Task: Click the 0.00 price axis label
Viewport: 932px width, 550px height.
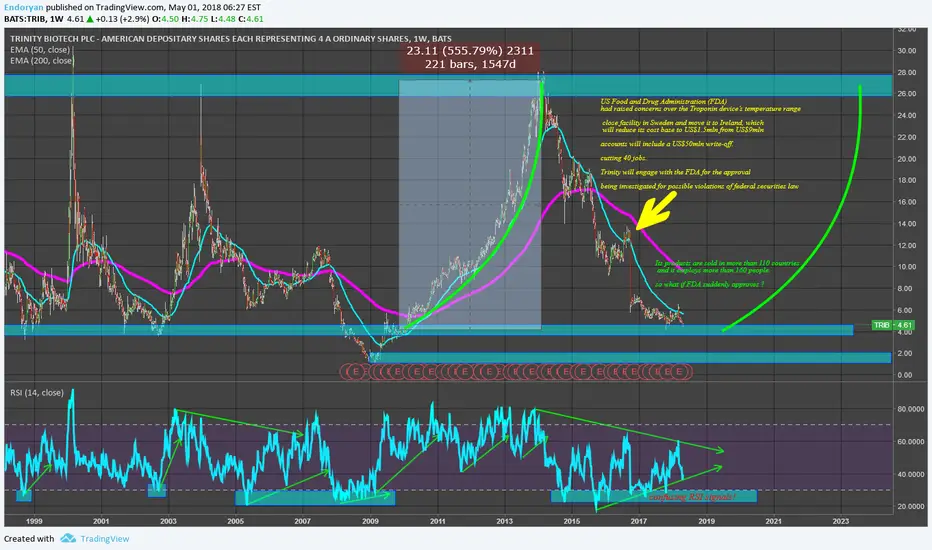Action: click(905, 375)
